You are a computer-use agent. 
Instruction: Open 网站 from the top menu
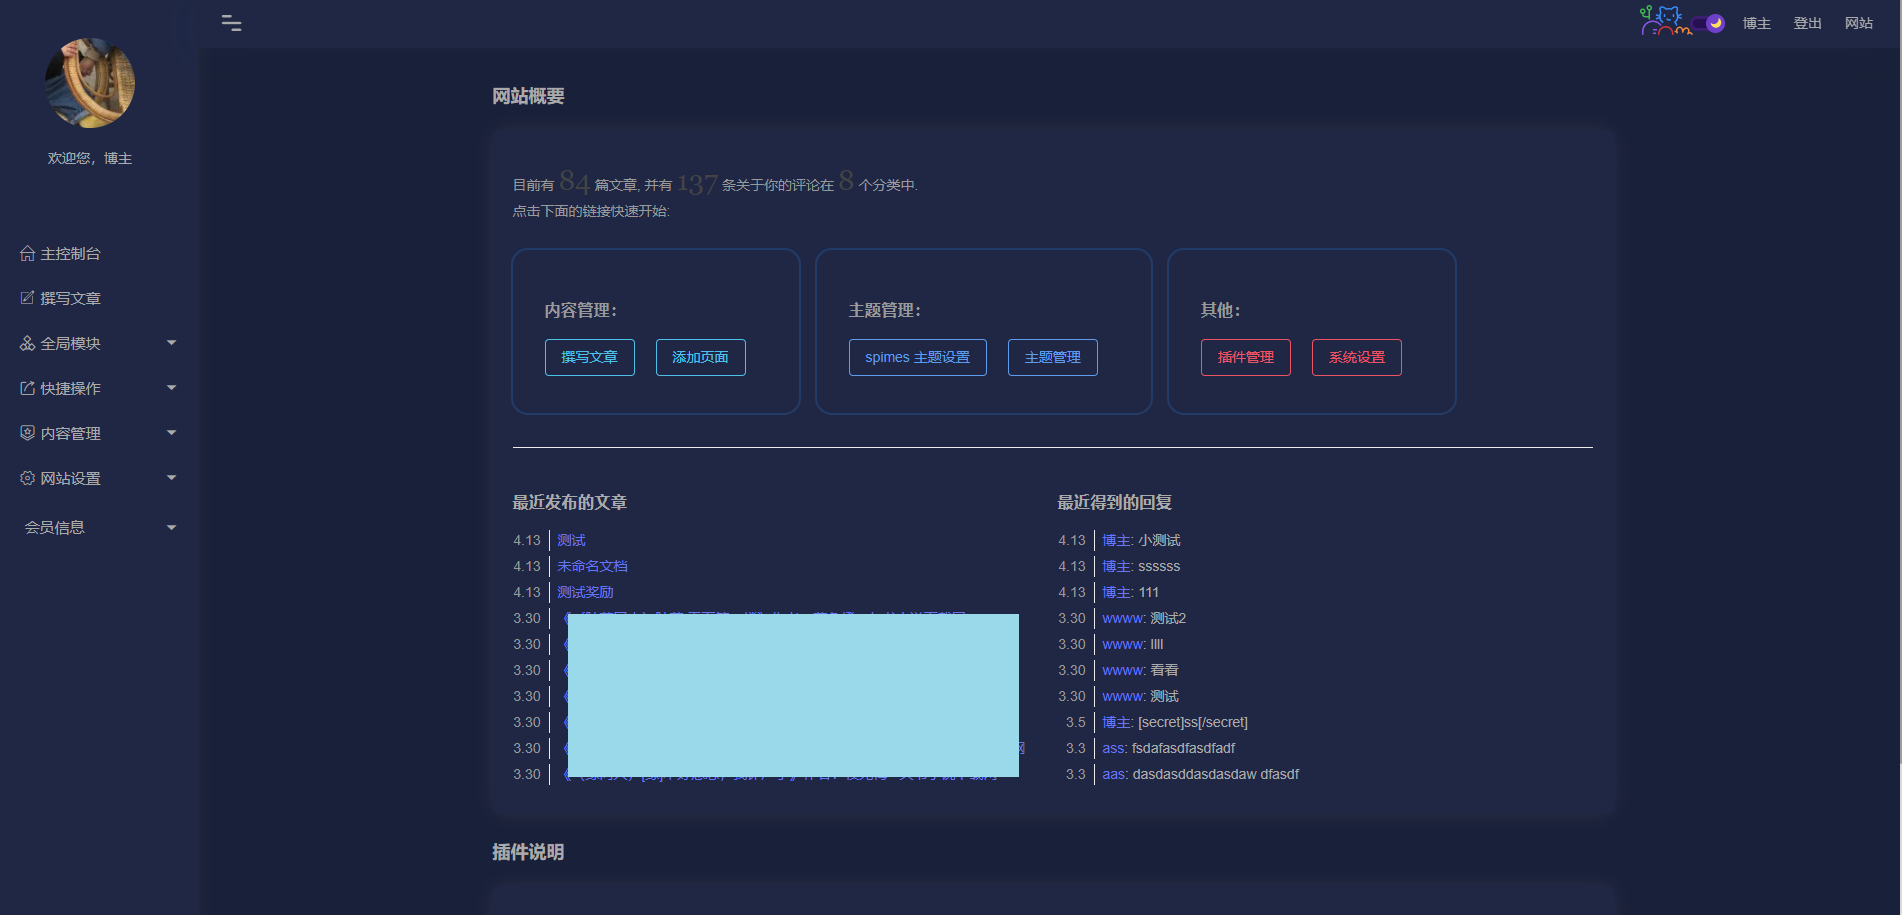click(x=1858, y=22)
